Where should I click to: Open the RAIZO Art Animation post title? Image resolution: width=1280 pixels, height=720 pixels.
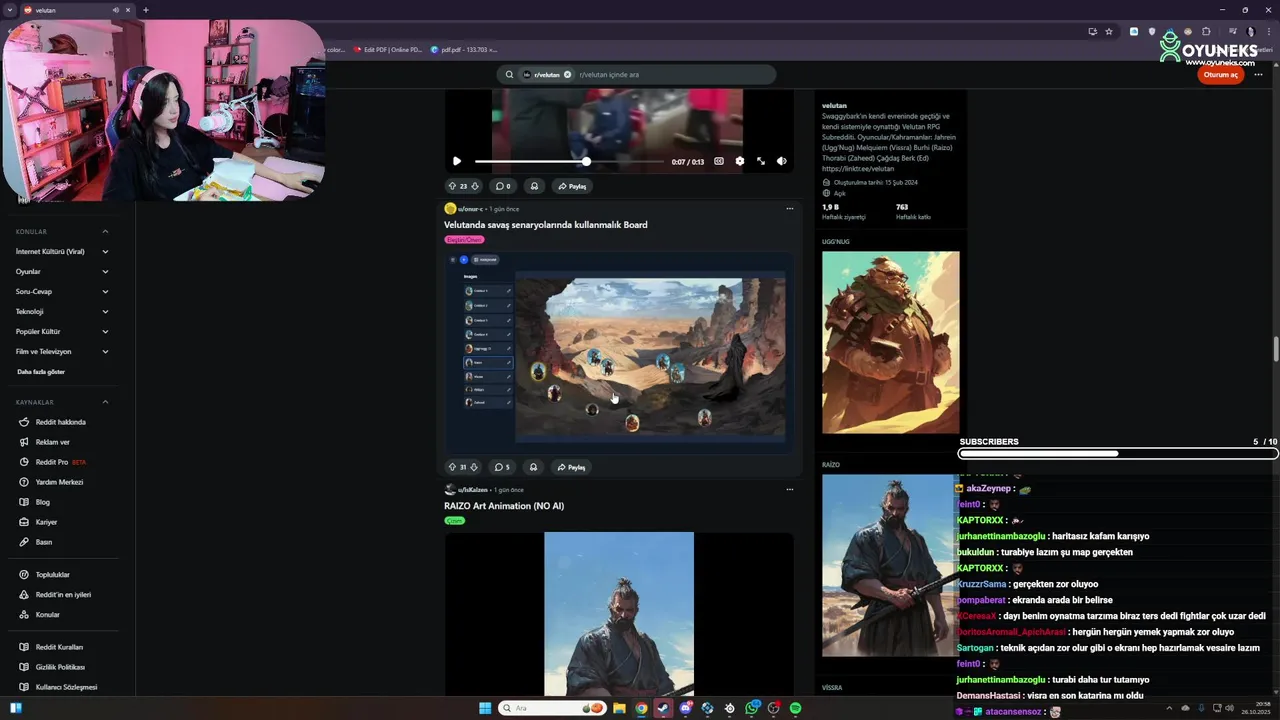[x=504, y=506]
